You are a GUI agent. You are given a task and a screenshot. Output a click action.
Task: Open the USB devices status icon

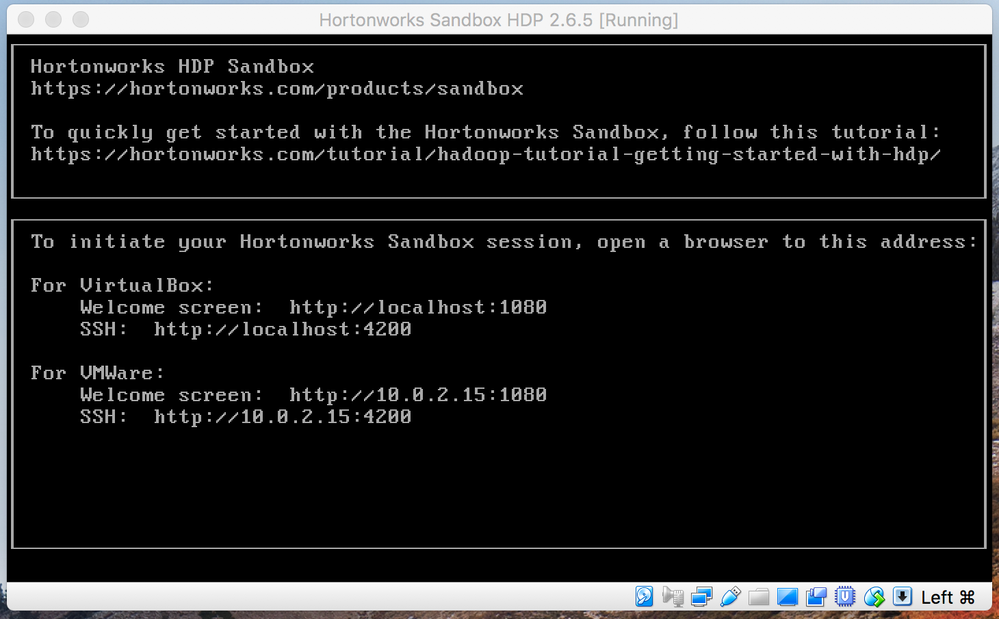pyautogui.click(x=730, y=597)
